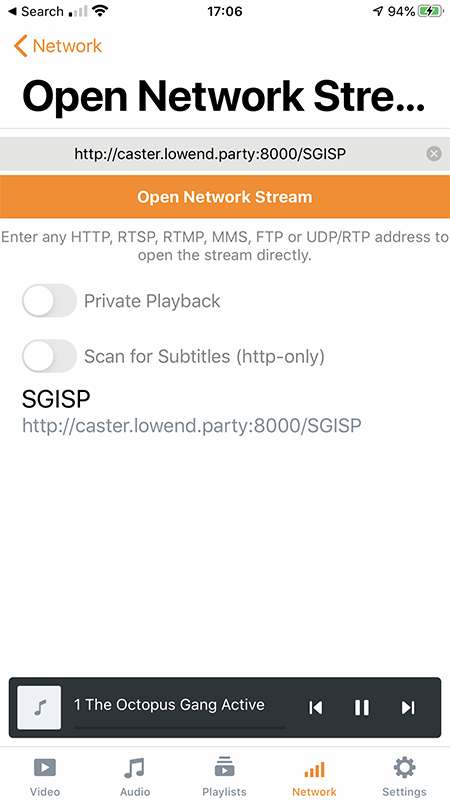The height and width of the screenshot is (800, 450).
Task: Tap the battery indicator in status bar
Action: tap(431, 12)
